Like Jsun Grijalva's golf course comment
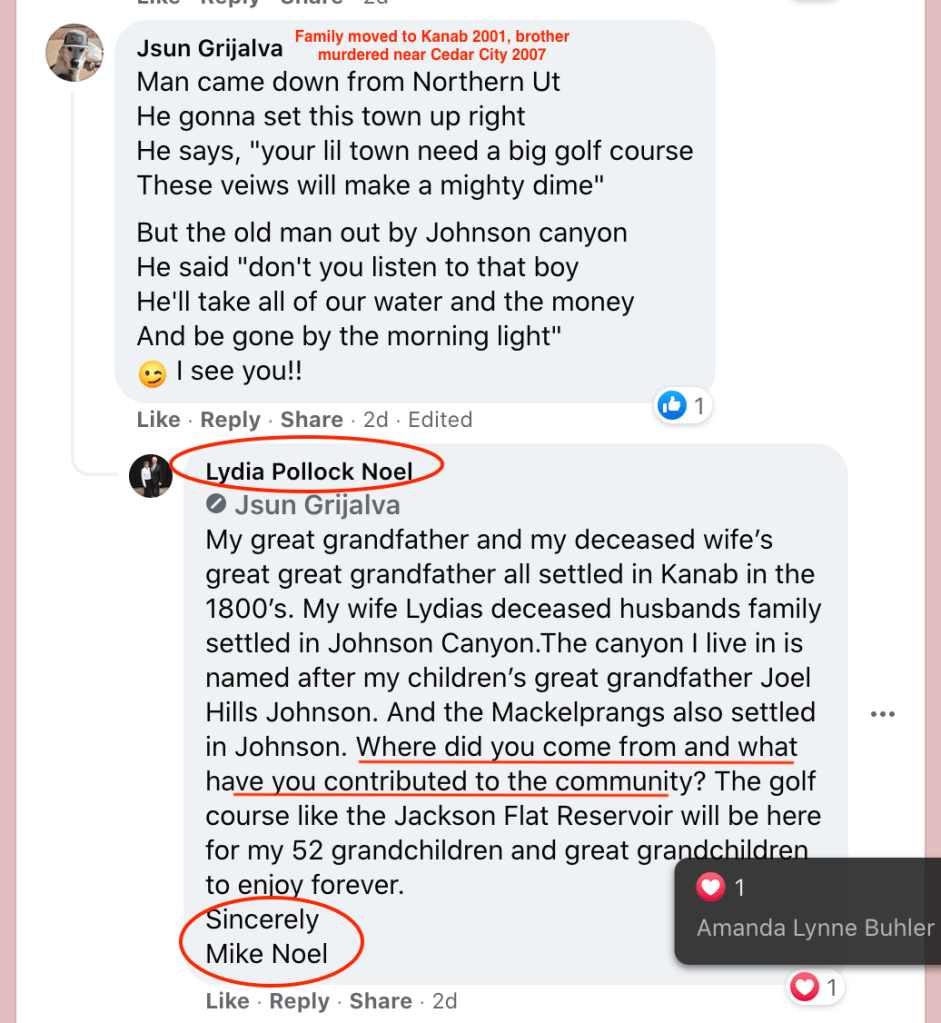The height and width of the screenshot is (1023, 941). (x=158, y=420)
